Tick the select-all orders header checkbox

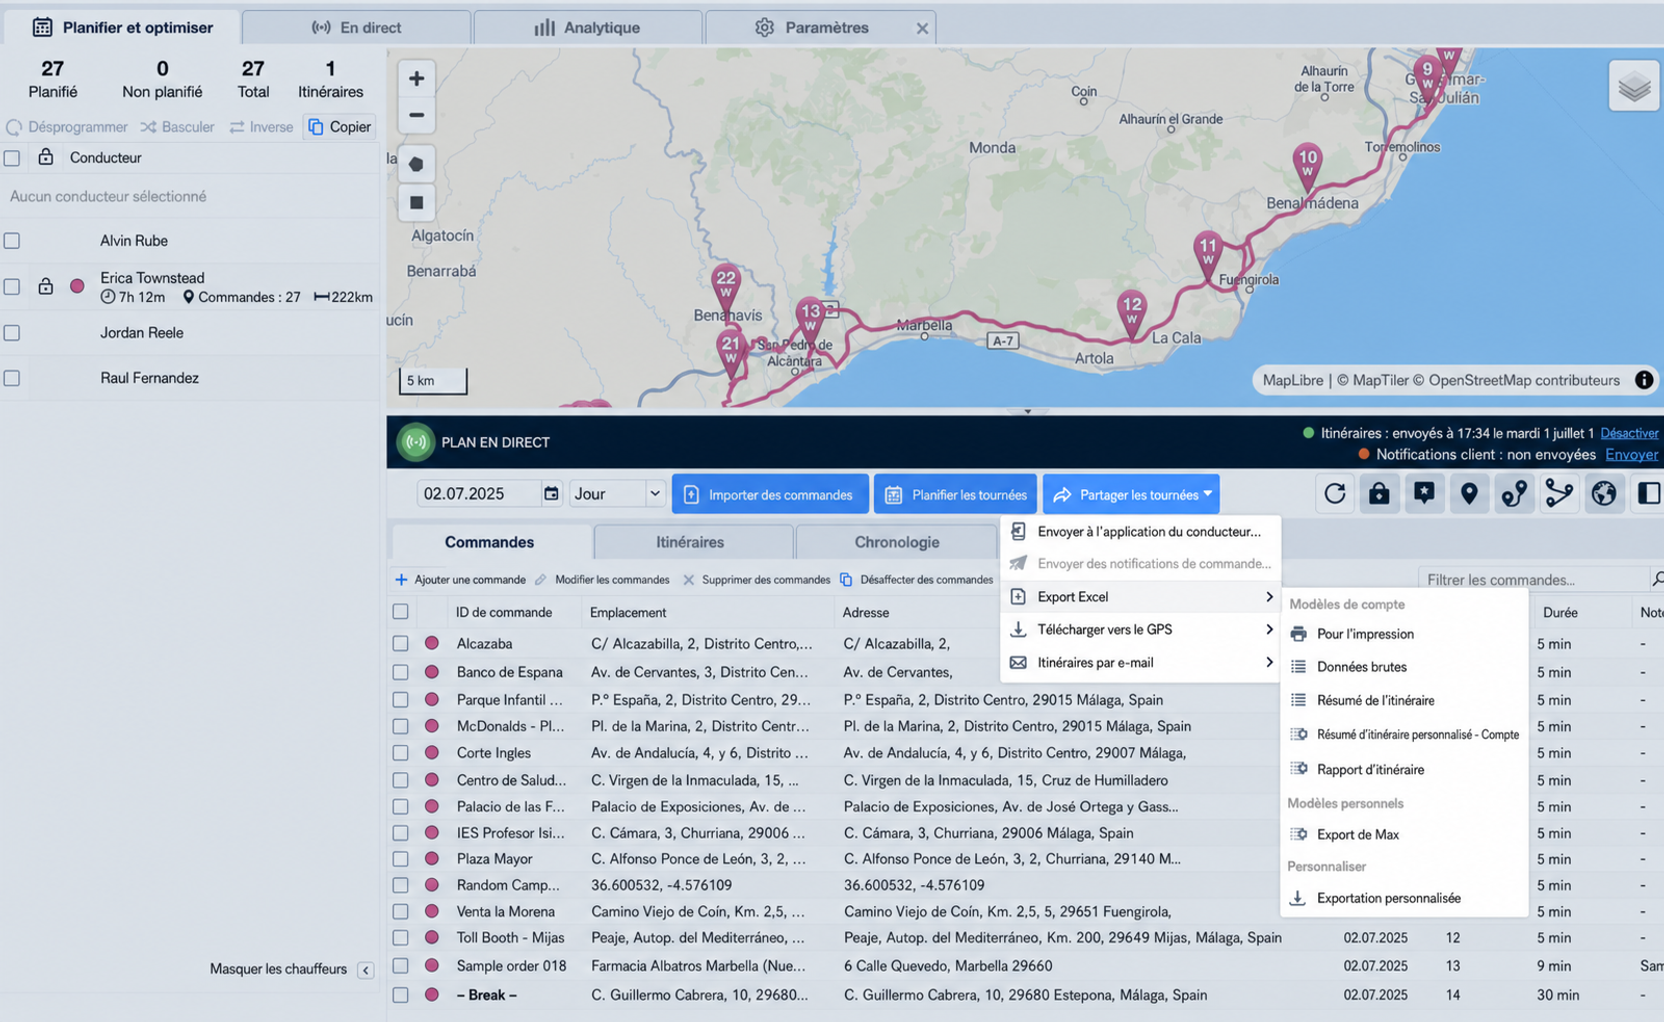(400, 611)
